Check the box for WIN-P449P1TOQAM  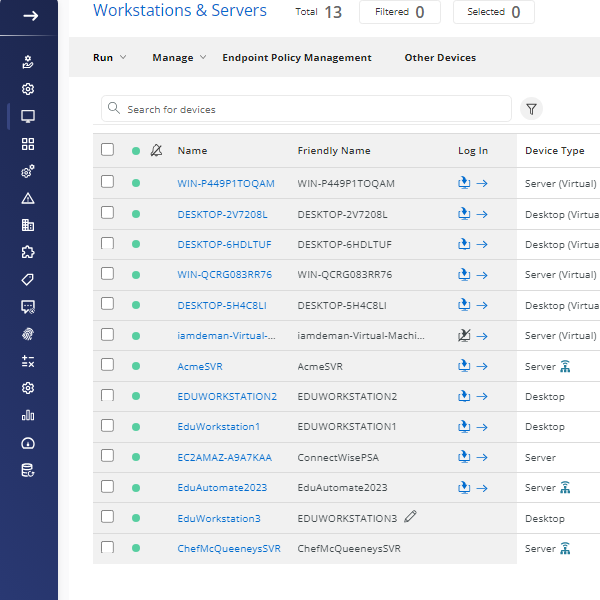point(108,183)
